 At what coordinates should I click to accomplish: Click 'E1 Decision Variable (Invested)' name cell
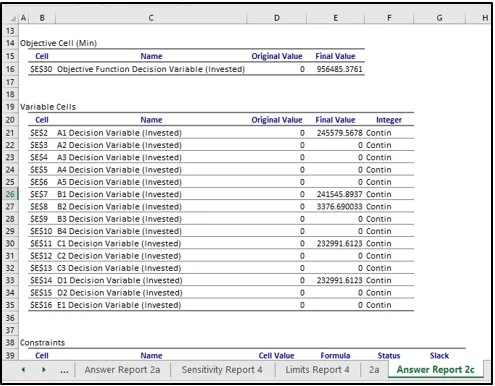click(x=119, y=305)
